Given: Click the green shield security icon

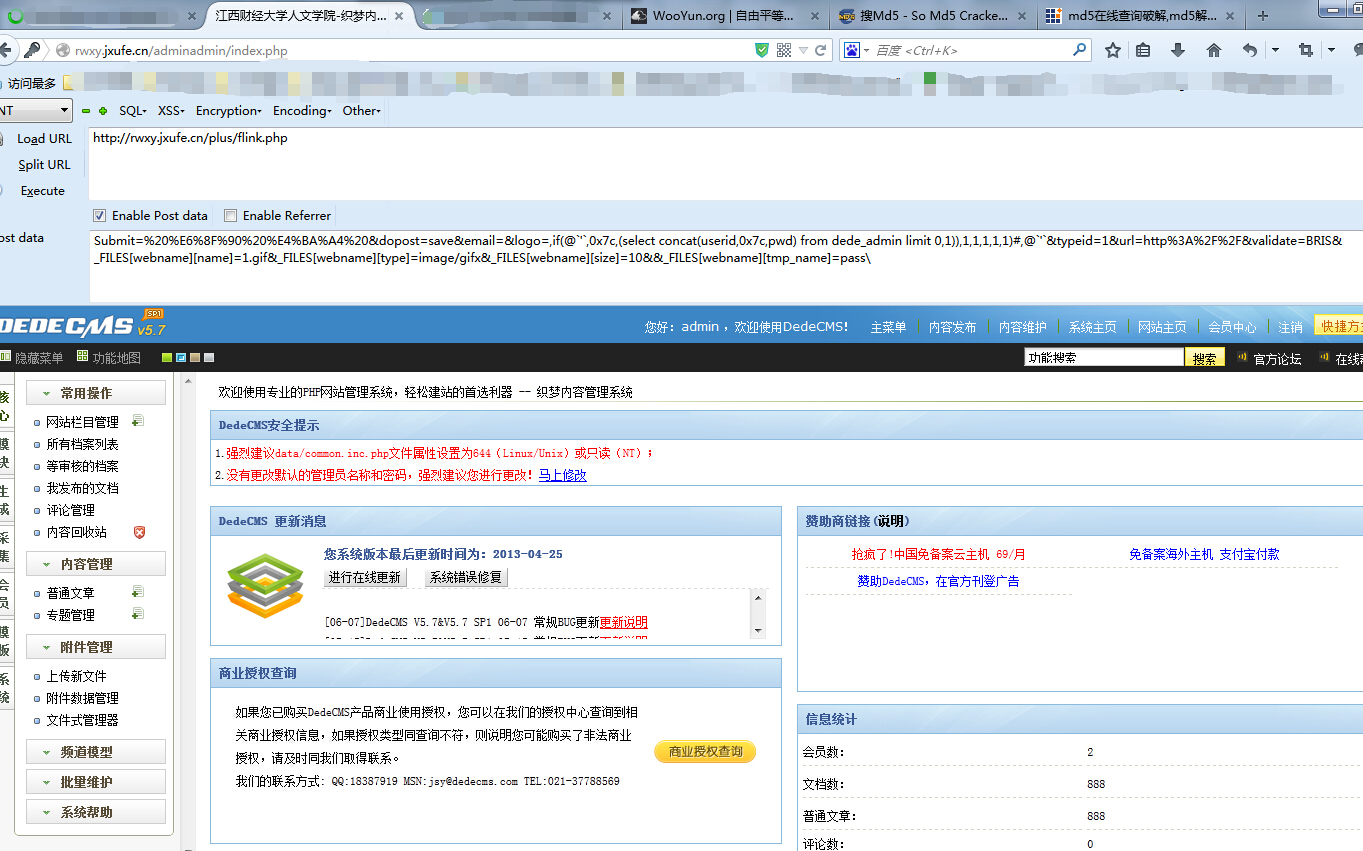Looking at the screenshot, I should click(x=762, y=50).
